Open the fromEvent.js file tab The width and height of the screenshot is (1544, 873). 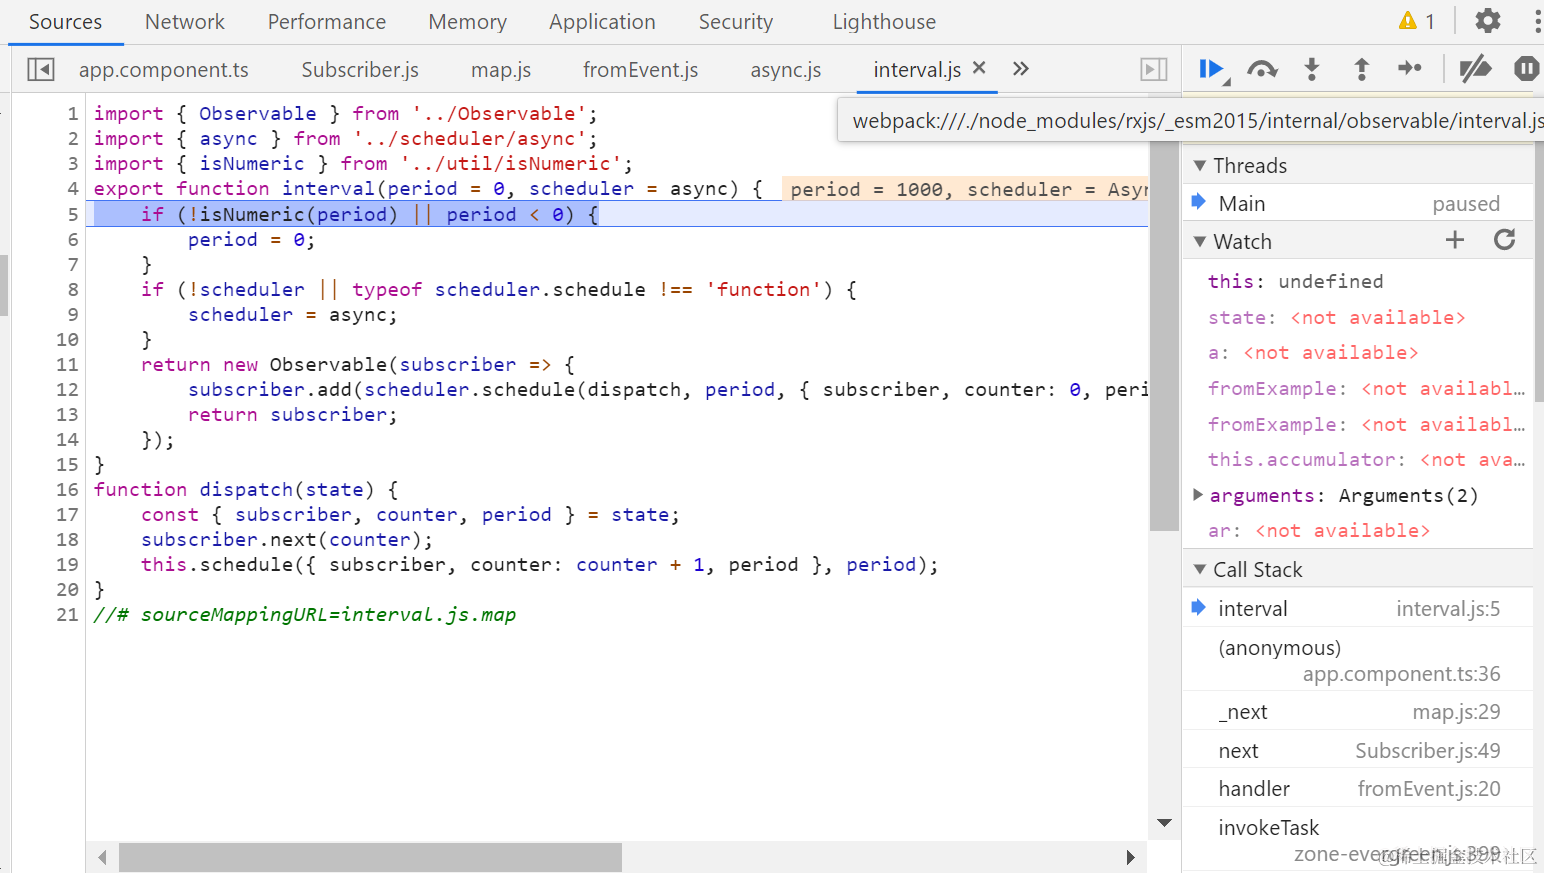tap(641, 69)
